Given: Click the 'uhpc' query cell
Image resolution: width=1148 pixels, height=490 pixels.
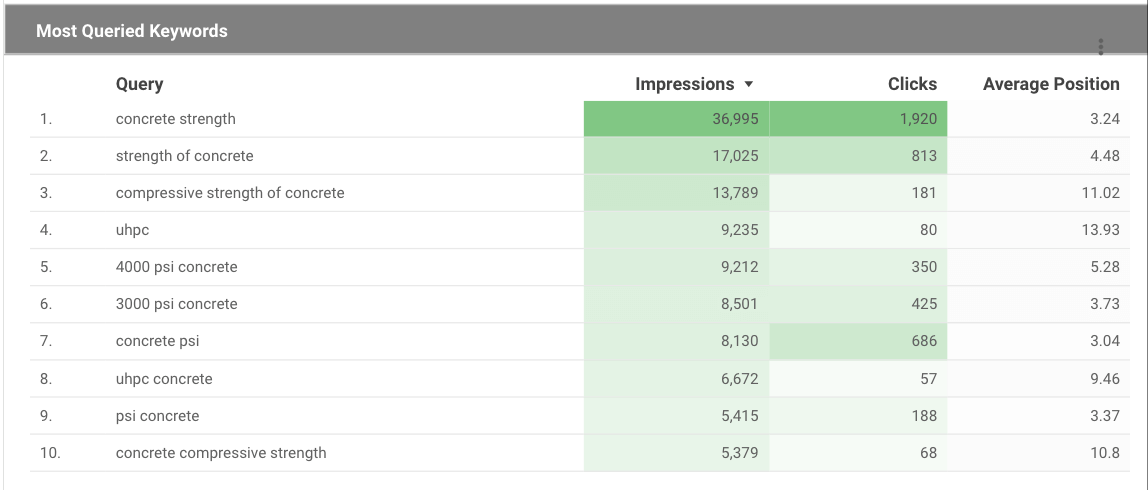Looking at the screenshot, I should [x=133, y=230].
